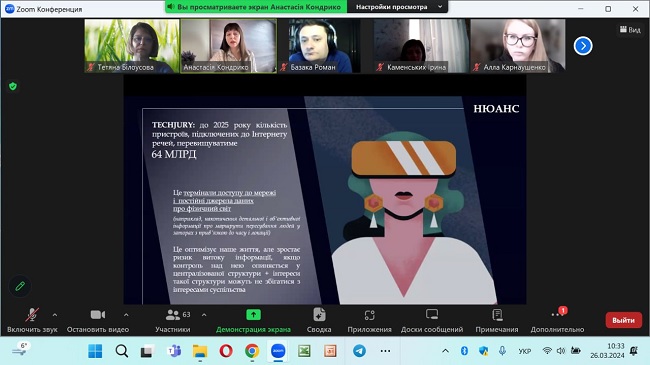The image size is (650, 365).
Task: Open Wi-Fi network tray icon
Action: pyautogui.click(x=547, y=351)
